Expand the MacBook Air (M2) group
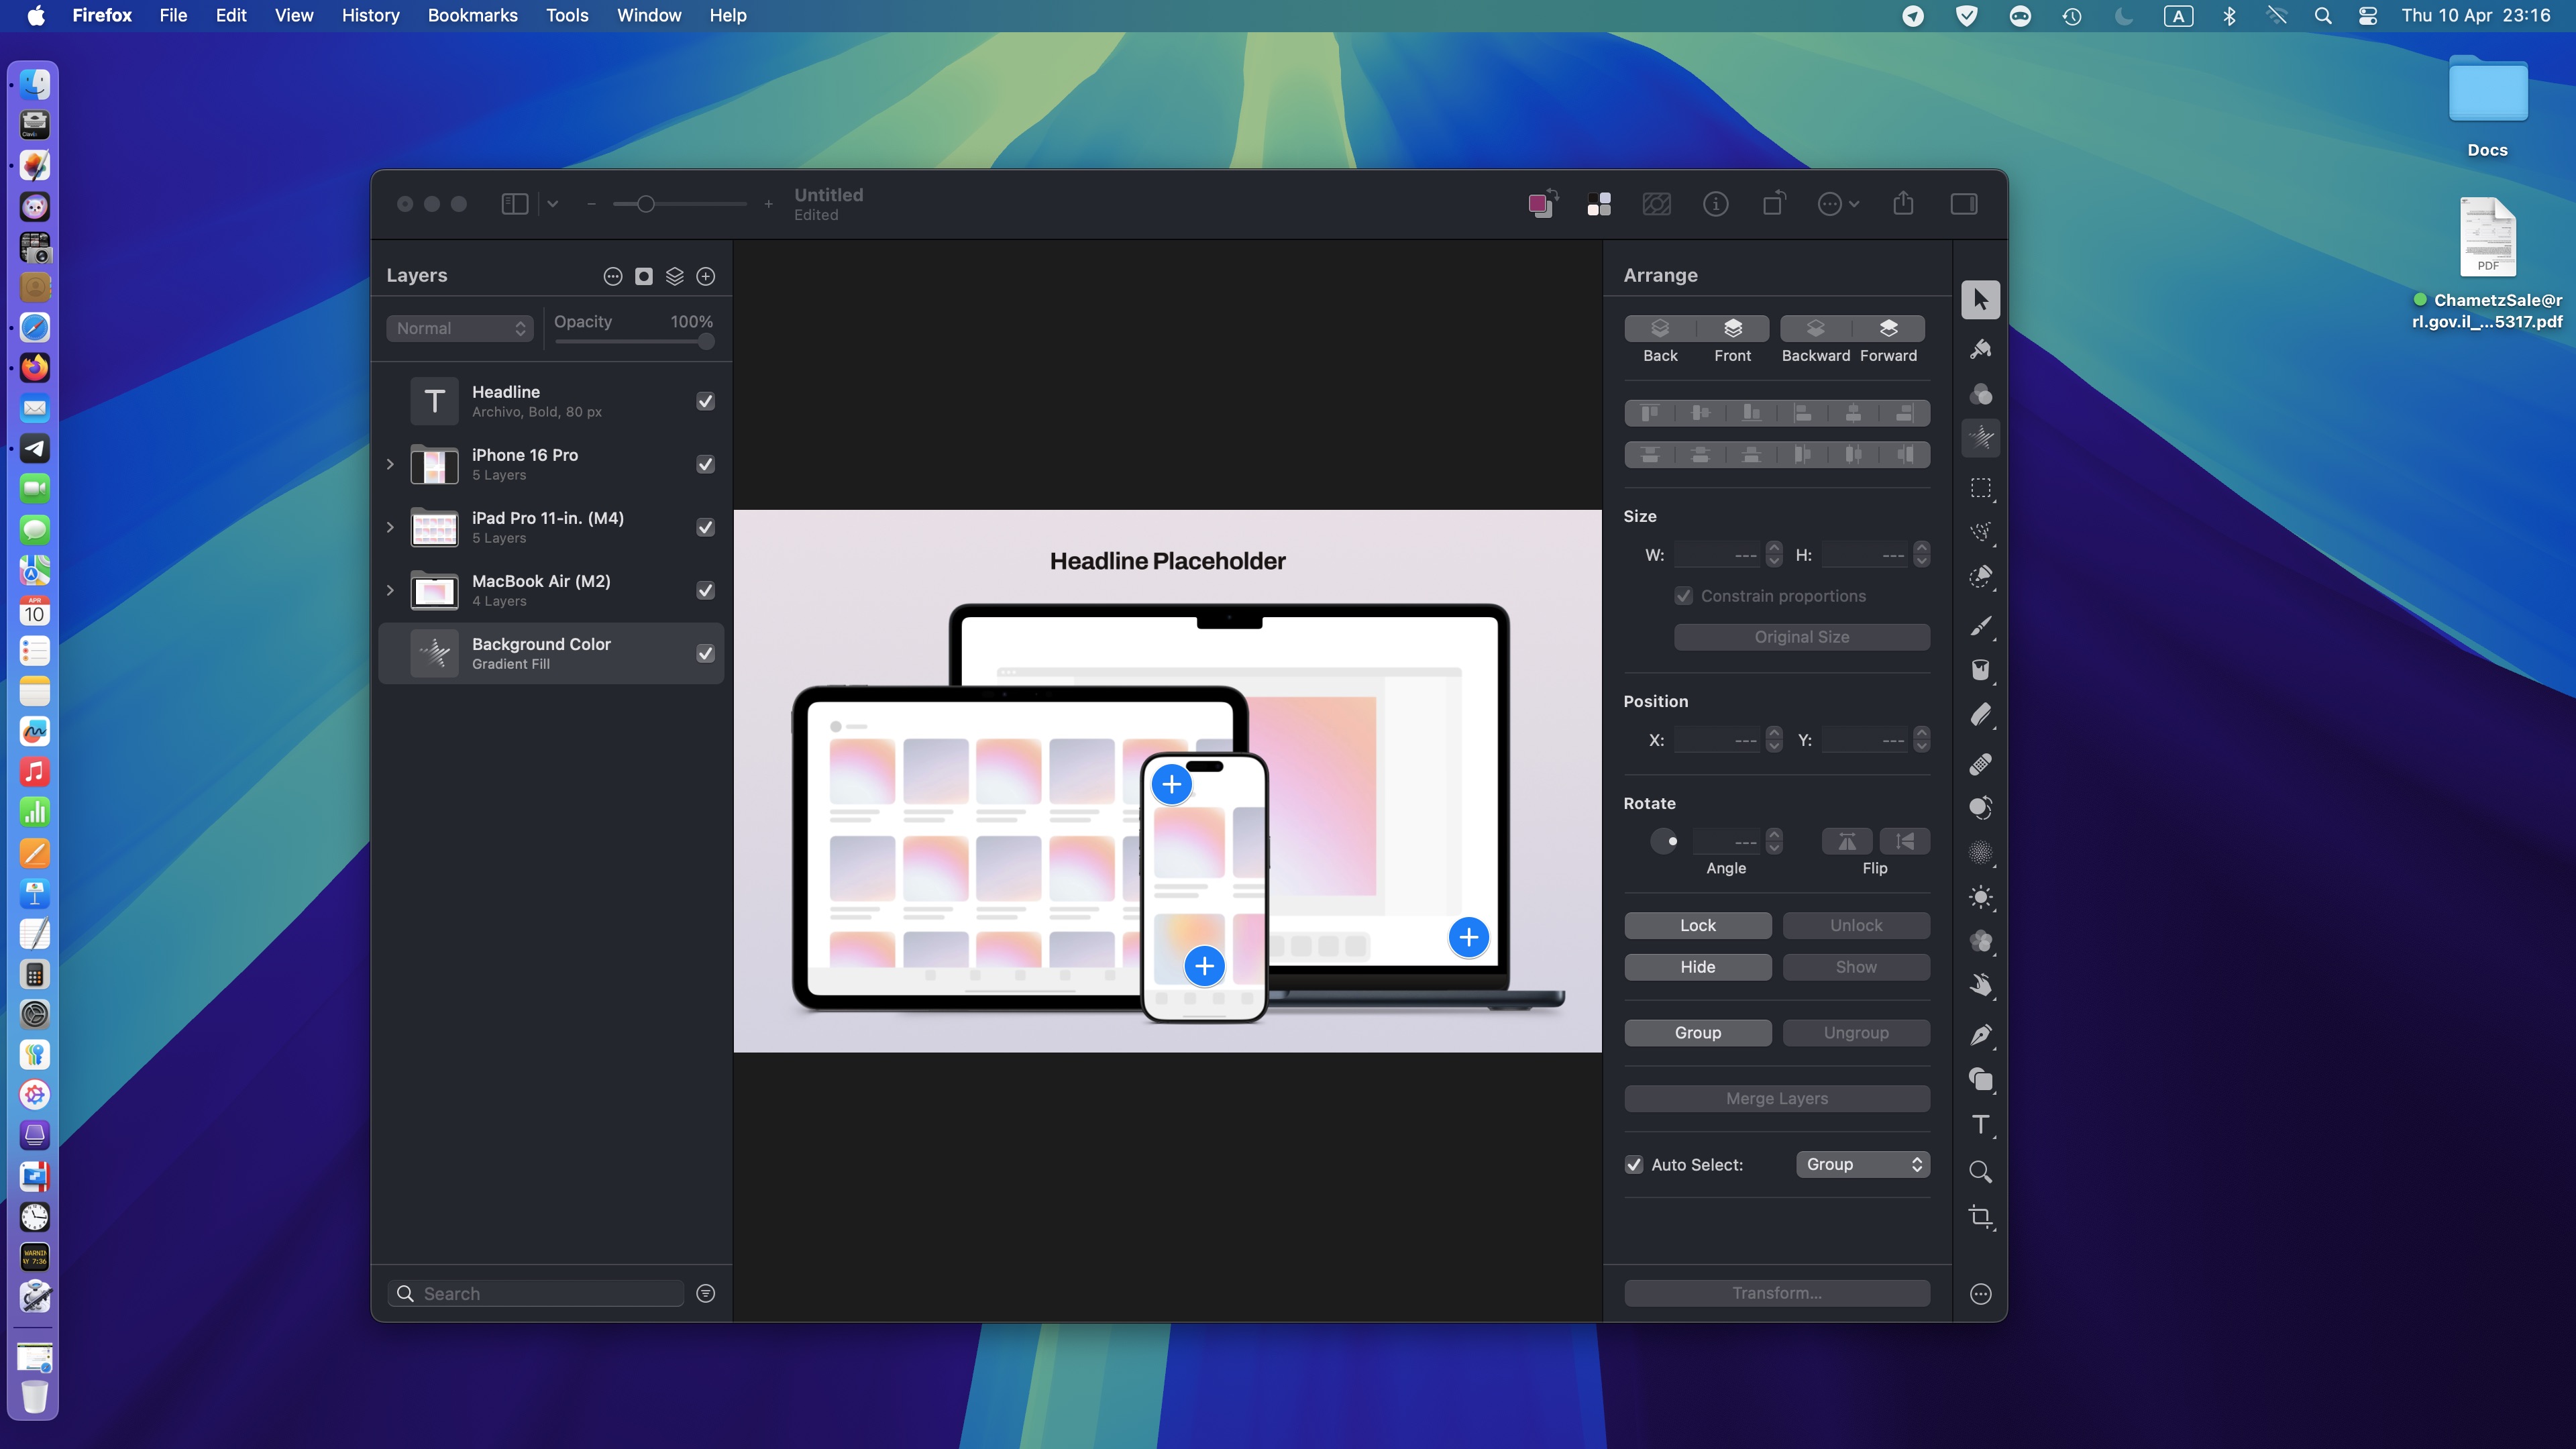2576x1449 pixels. point(390,590)
